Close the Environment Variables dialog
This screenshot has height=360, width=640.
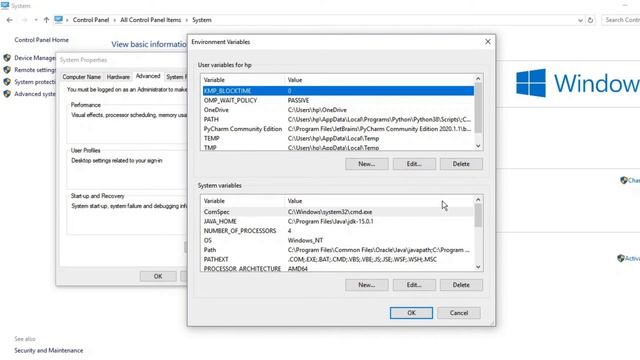(488, 42)
